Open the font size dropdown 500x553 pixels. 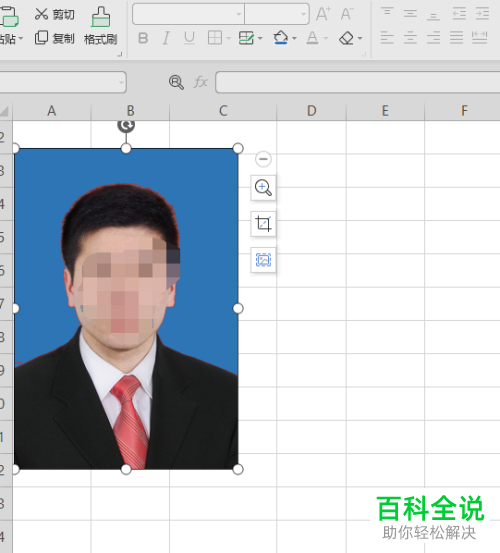(x=303, y=14)
